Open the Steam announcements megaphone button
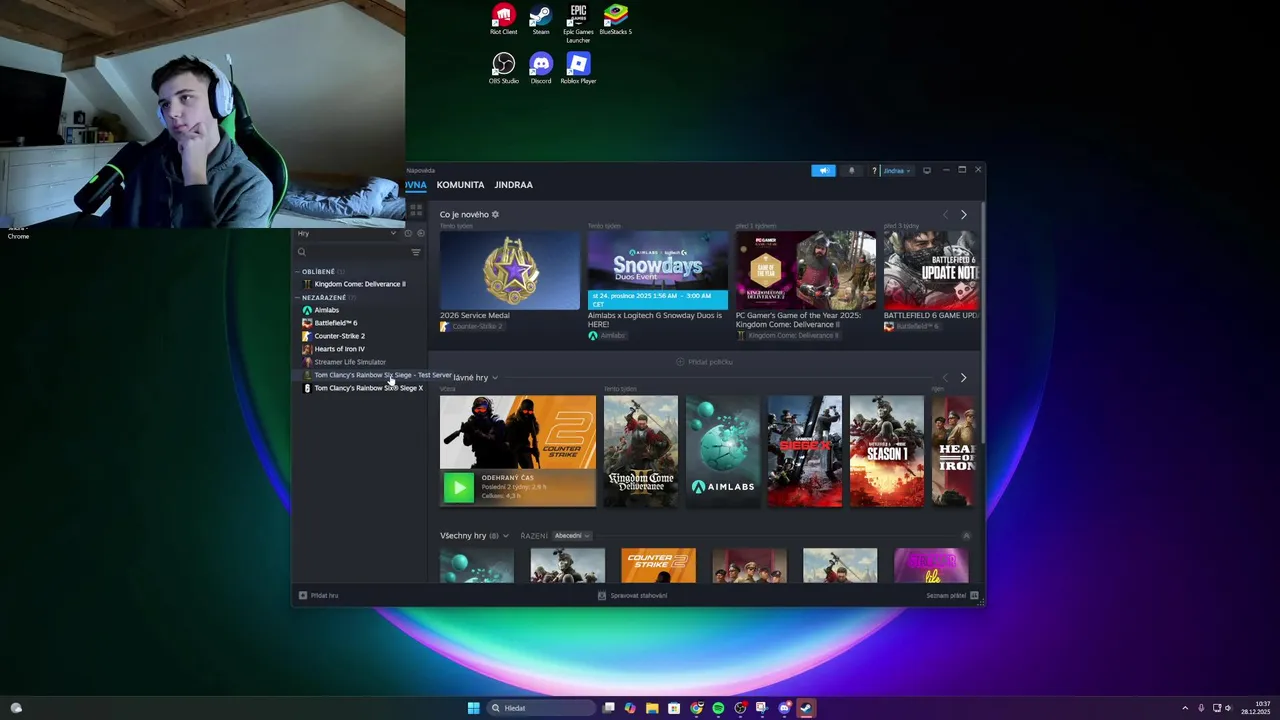Viewport: 1280px width, 720px height. [x=824, y=170]
